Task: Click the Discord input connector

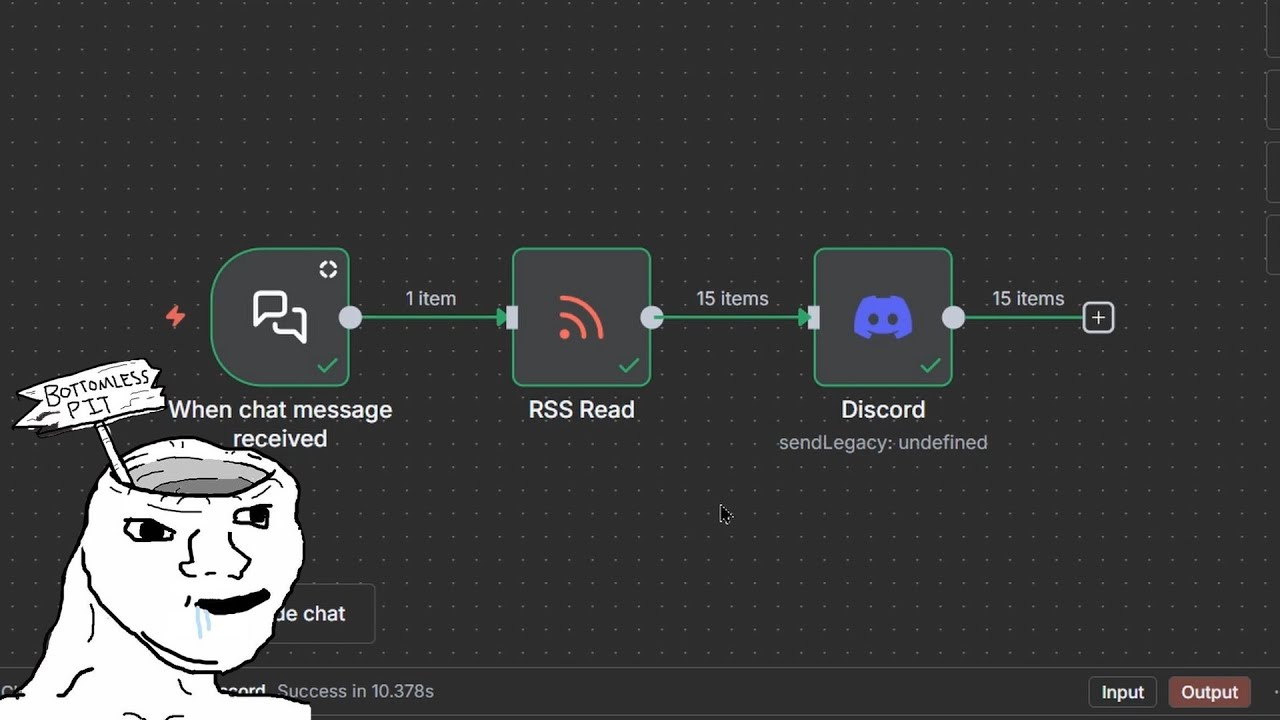Action: click(814, 318)
